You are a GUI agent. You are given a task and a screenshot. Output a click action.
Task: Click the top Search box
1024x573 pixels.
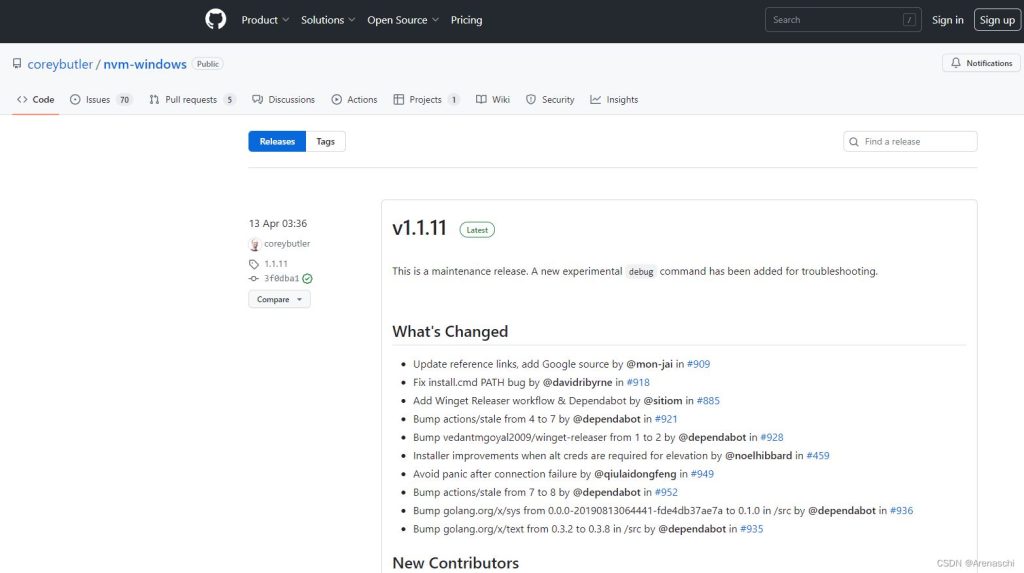pos(841,20)
